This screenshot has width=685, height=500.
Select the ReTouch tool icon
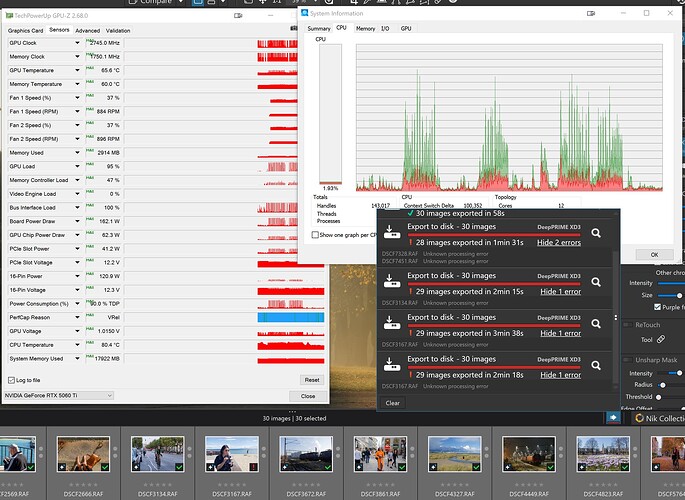point(661,339)
